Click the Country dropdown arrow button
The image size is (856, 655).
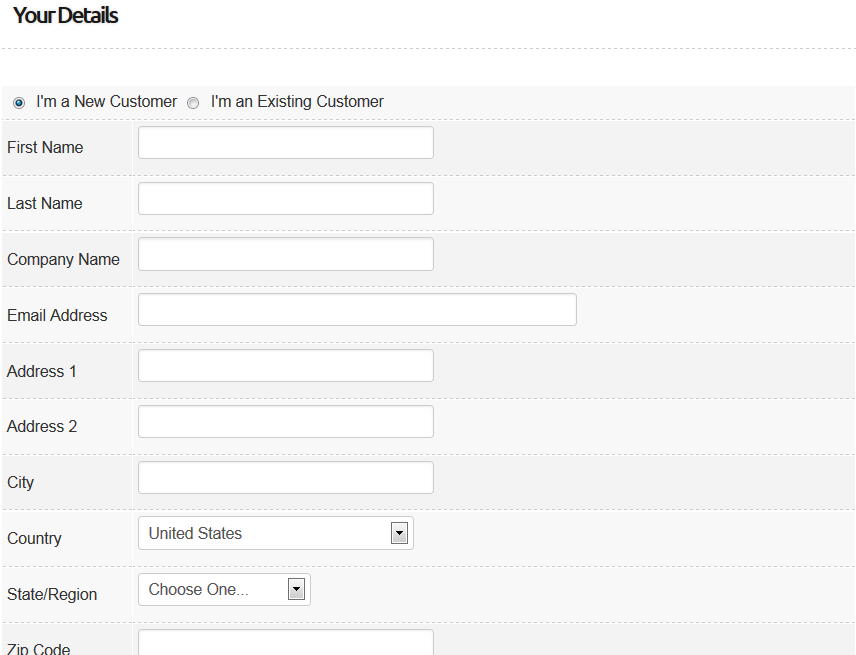pos(399,534)
